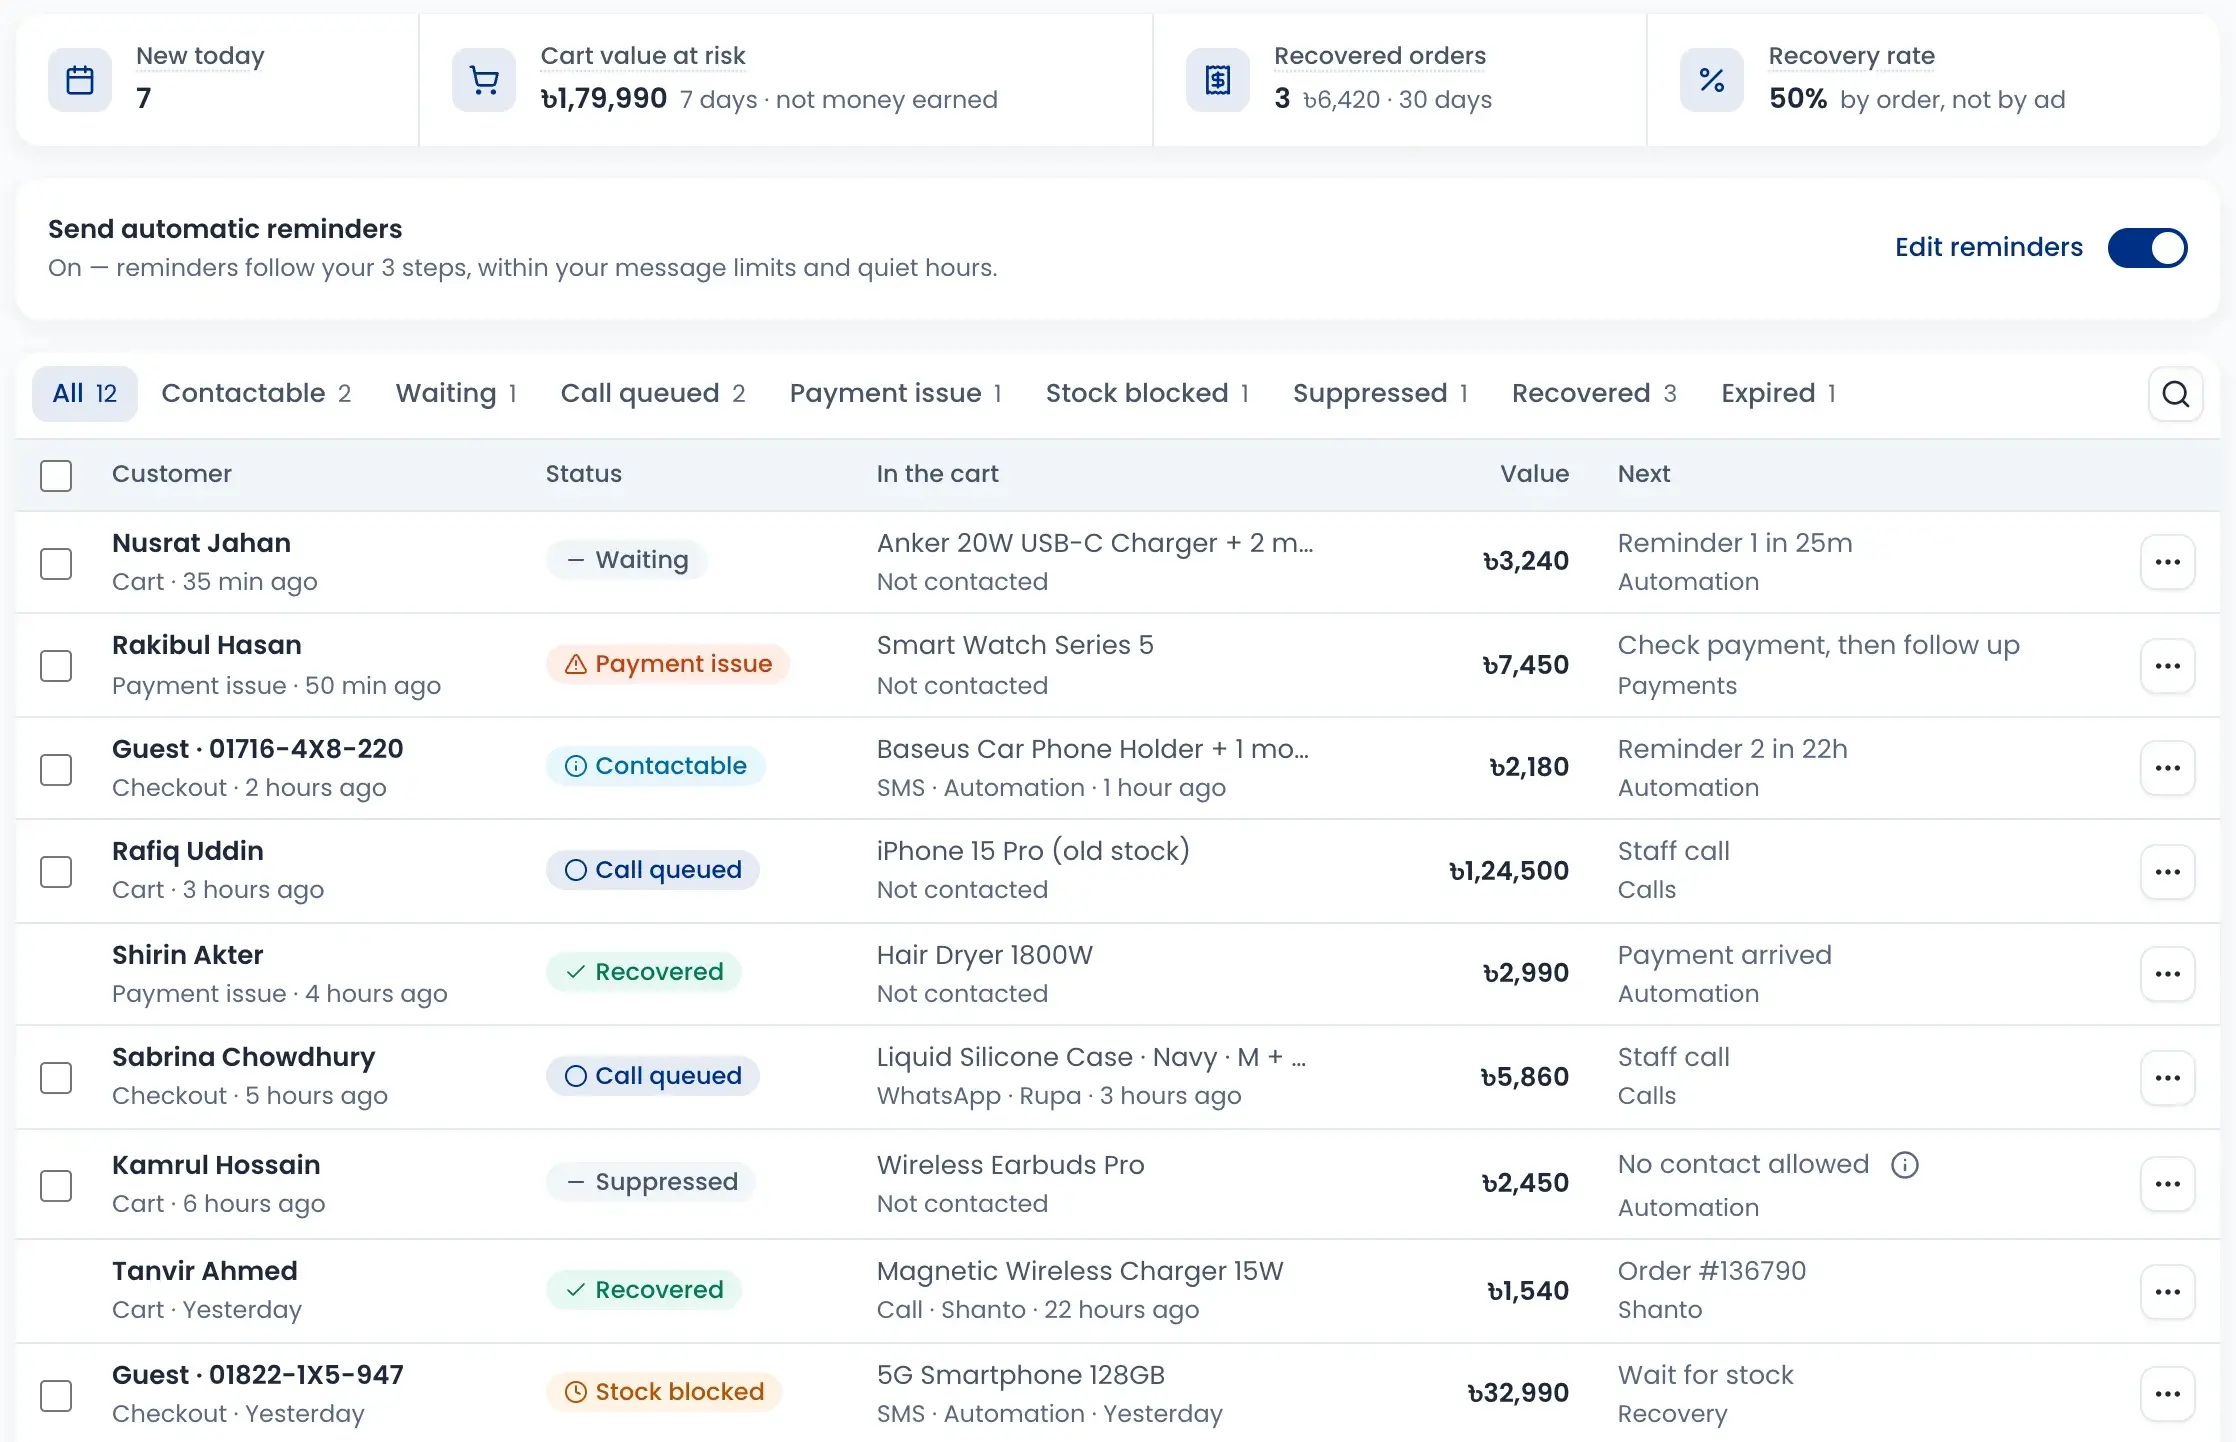Click cart value ৳1,24,500

[1508, 871]
